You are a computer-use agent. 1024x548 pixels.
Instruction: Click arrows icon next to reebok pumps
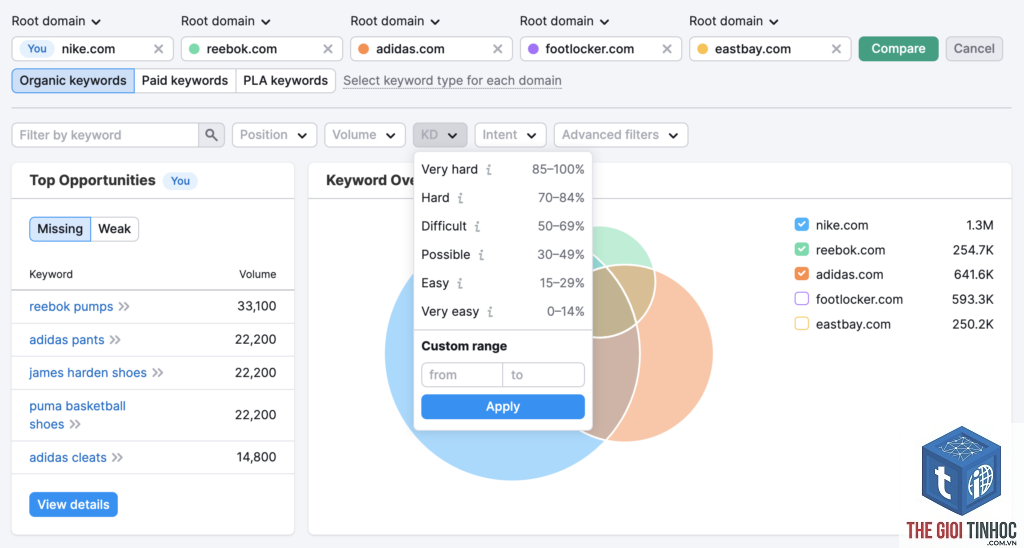[x=124, y=307]
